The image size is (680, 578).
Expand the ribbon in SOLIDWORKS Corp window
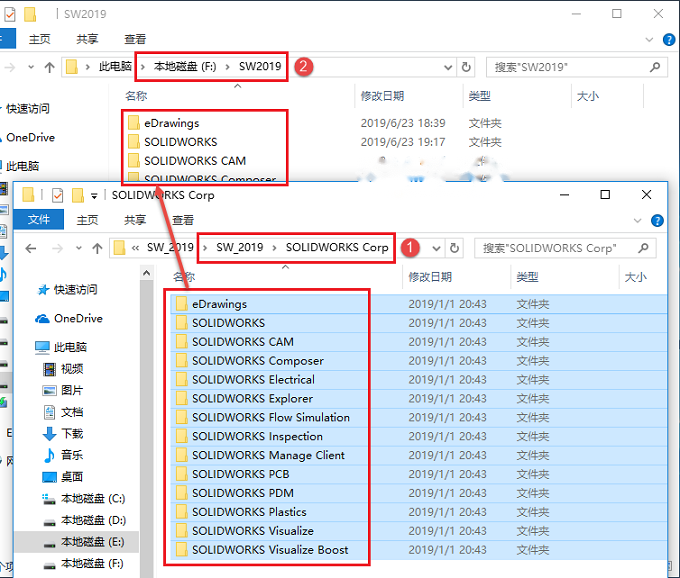(638, 221)
